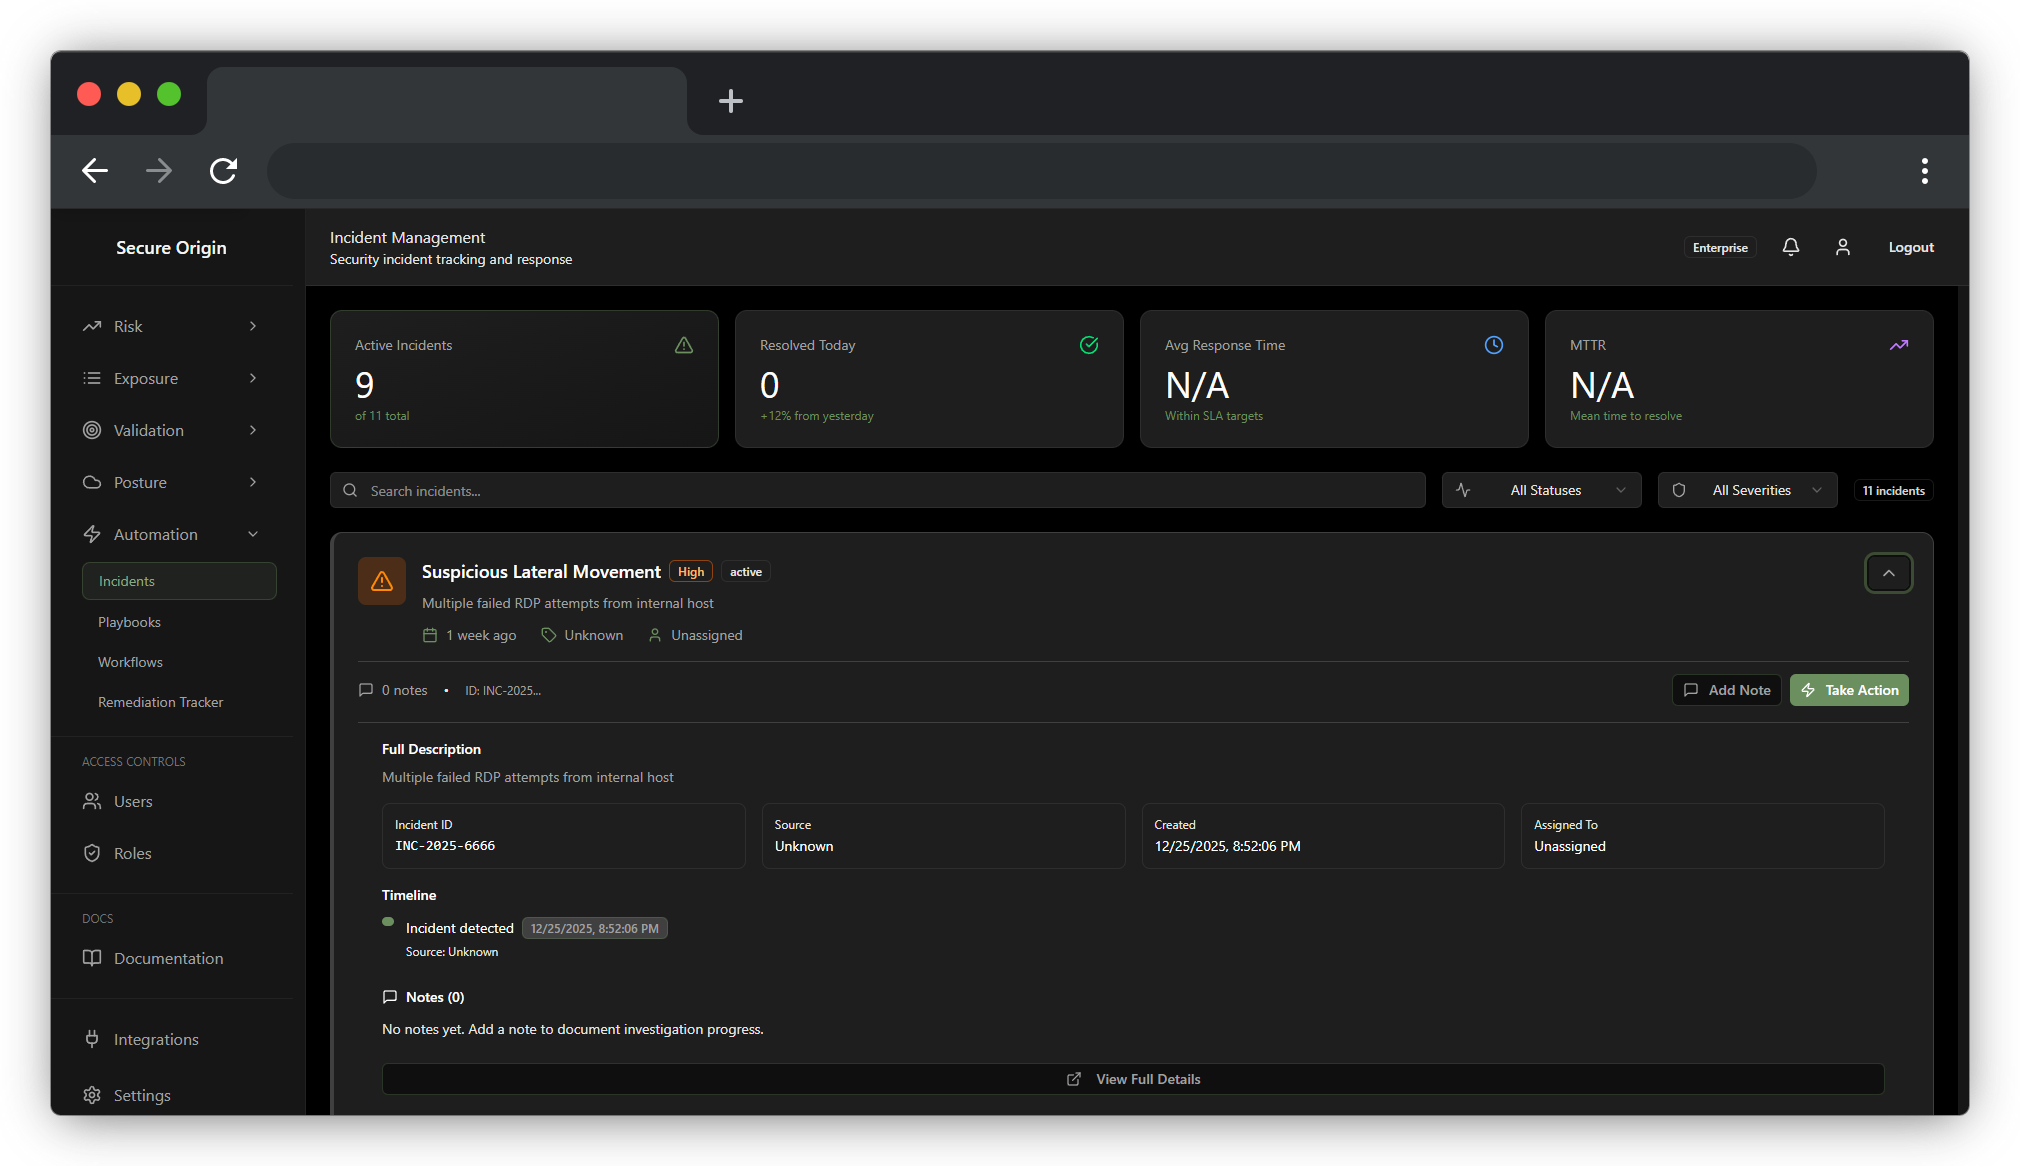Click the Avg Response Time clock icon
Viewport: 2020px width, 1166px height.
pyautogui.click(x=1493, y=345)
